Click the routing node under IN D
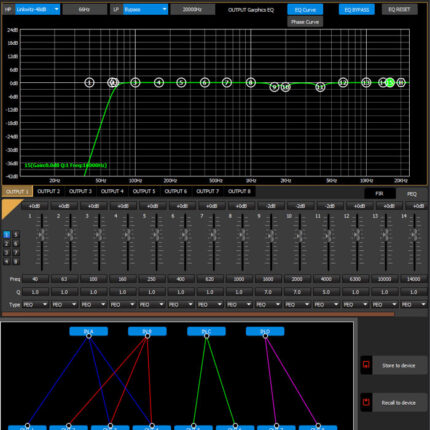430x430 pixels. pos(265,336)
